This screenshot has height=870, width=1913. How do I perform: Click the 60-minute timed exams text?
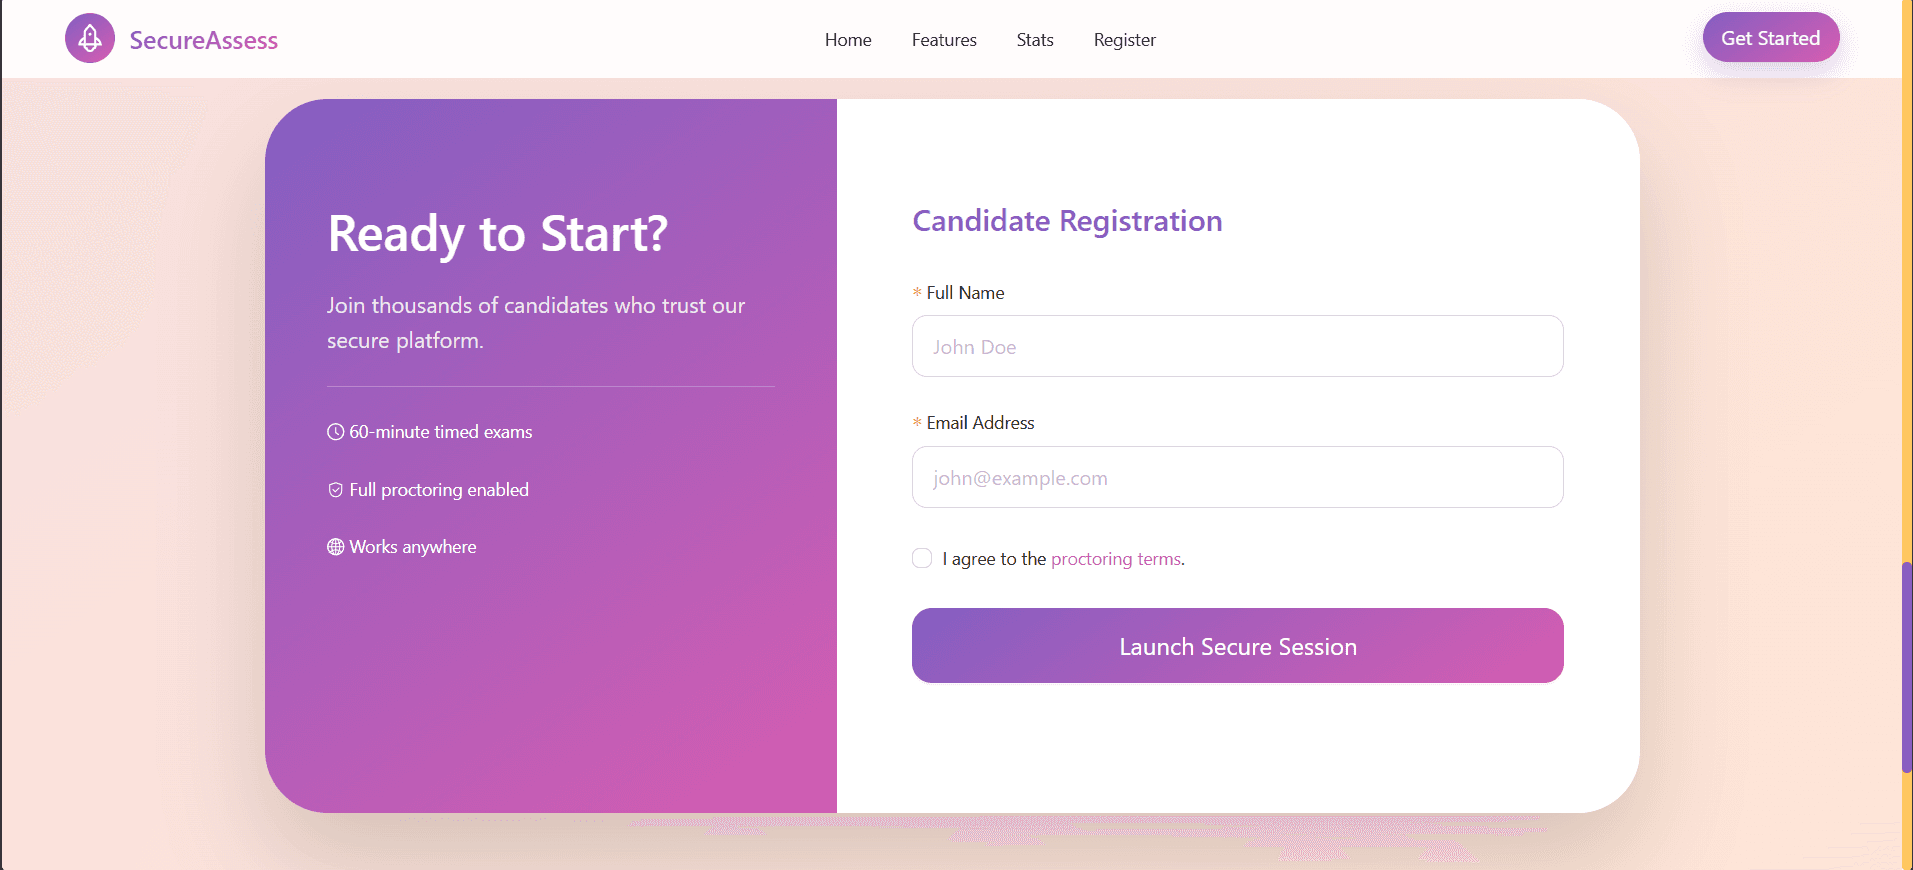pos(441,432)
